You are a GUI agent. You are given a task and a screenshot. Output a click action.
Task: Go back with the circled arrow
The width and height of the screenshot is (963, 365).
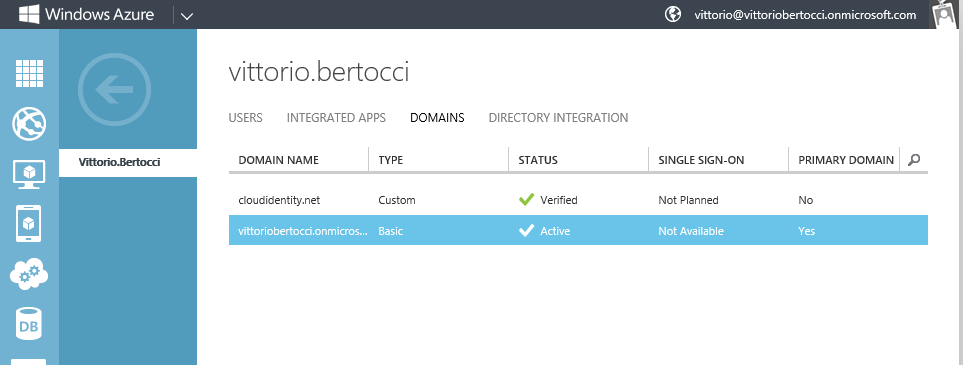(x=114, y=90)
